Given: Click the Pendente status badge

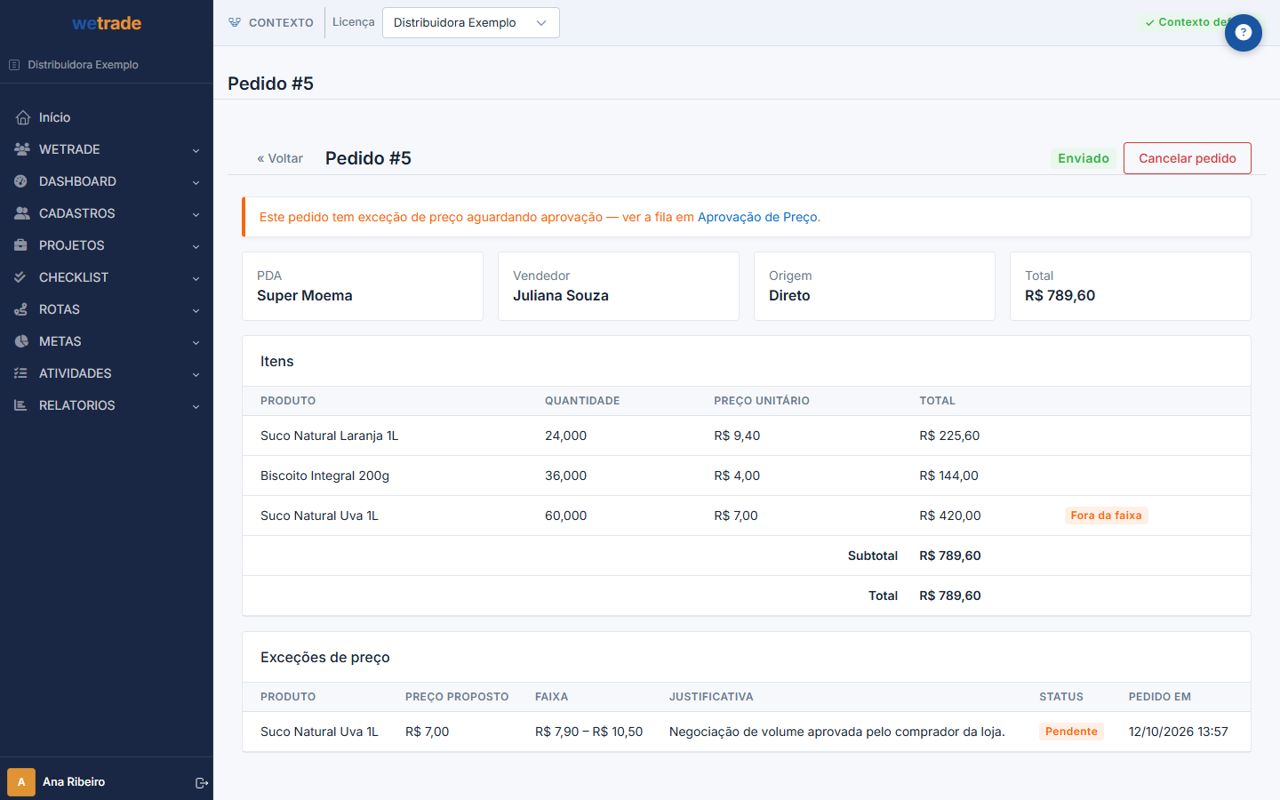Looking at the screenshot, I should (1071, 732).
